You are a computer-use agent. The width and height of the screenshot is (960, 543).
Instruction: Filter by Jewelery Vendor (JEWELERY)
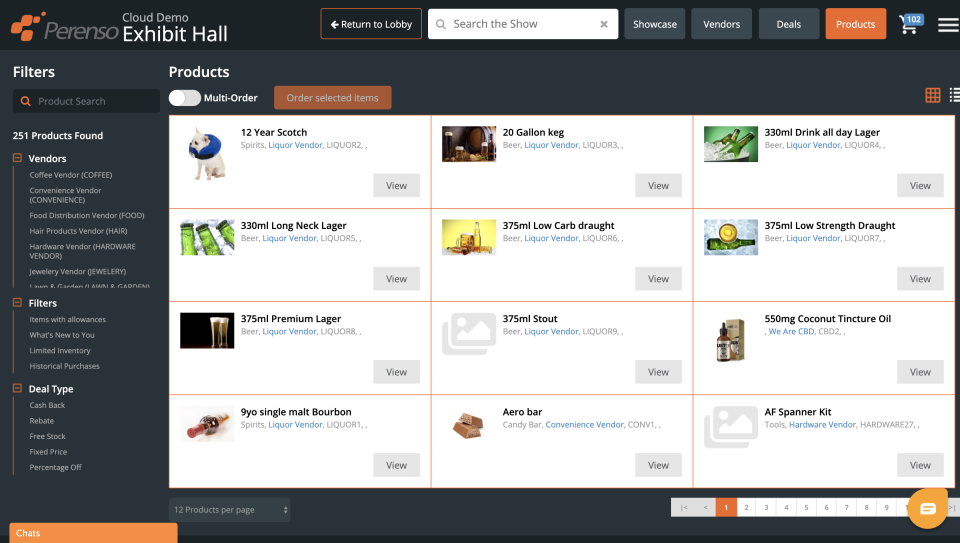point(78,271)
